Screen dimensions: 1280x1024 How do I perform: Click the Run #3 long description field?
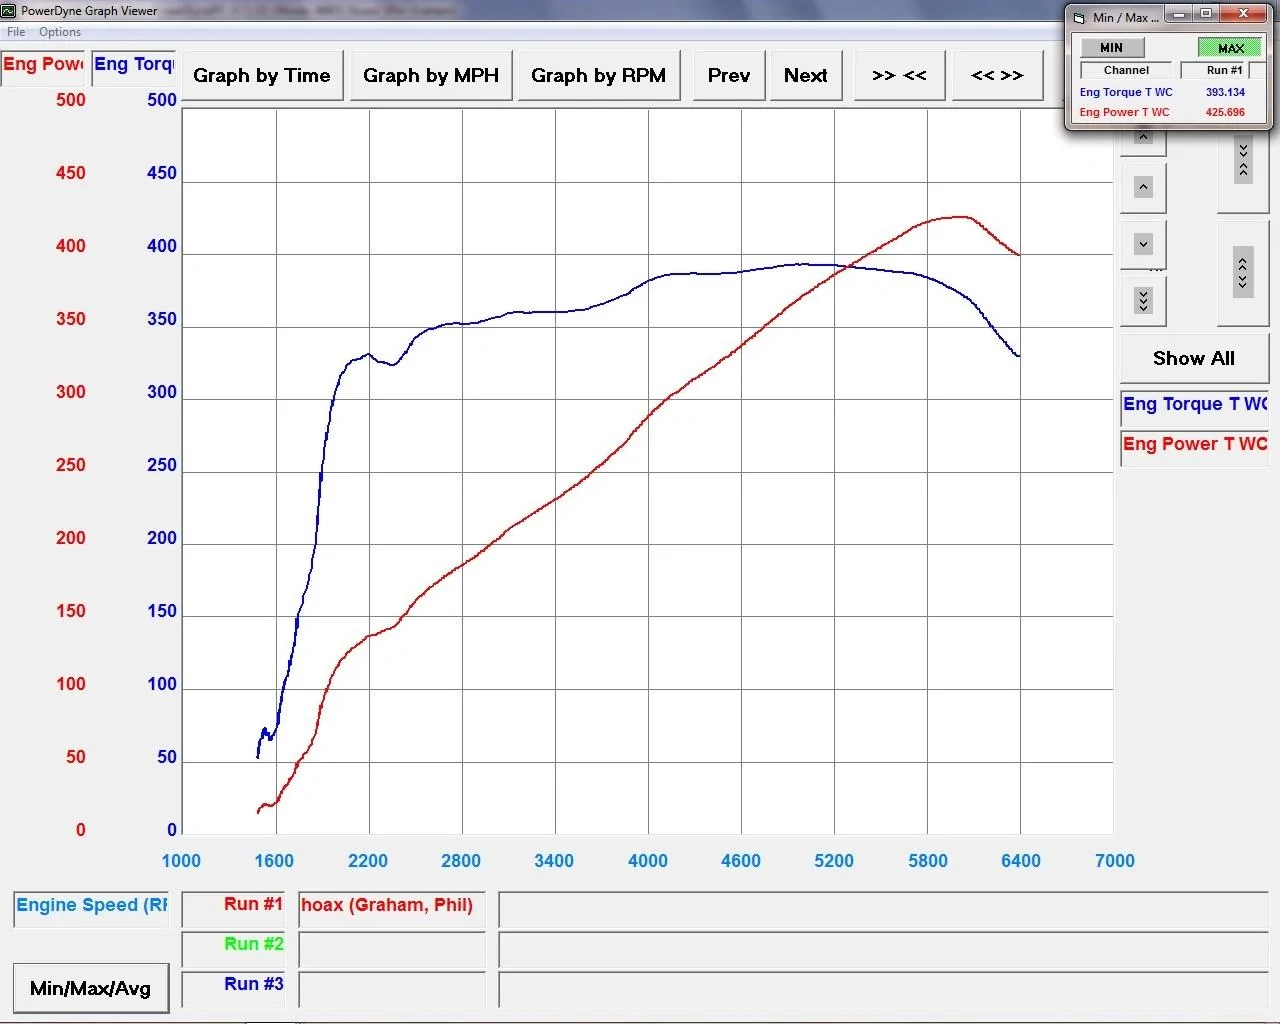883,988
